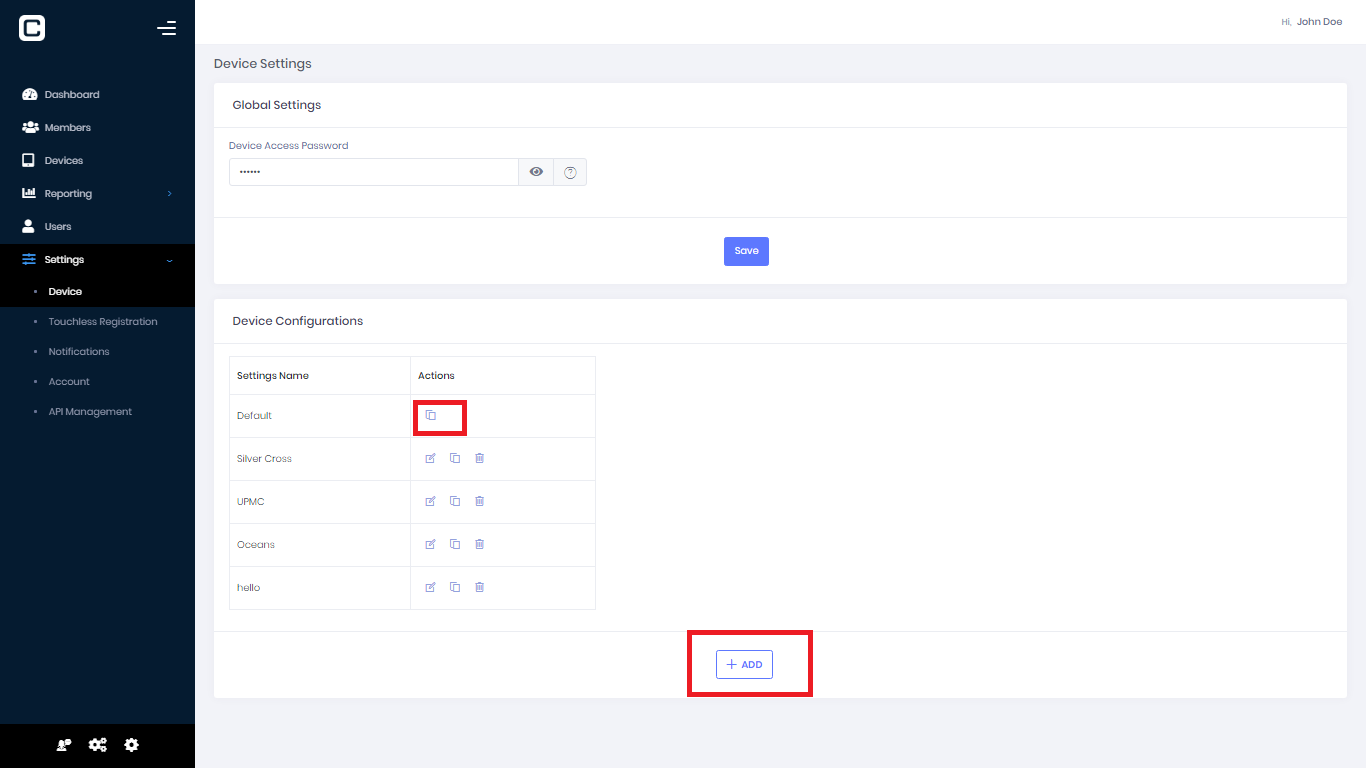Click the gear icon at sidebar bottom
This screenshot has width=1366, height=768.
tap(131, 745)
